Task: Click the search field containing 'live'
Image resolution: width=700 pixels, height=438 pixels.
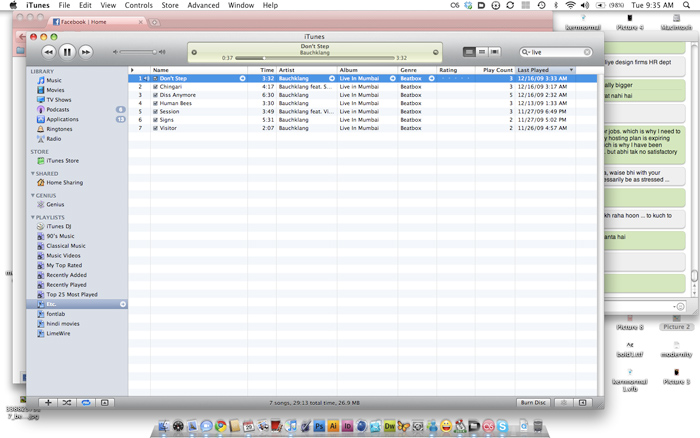Action: (556, 52)
